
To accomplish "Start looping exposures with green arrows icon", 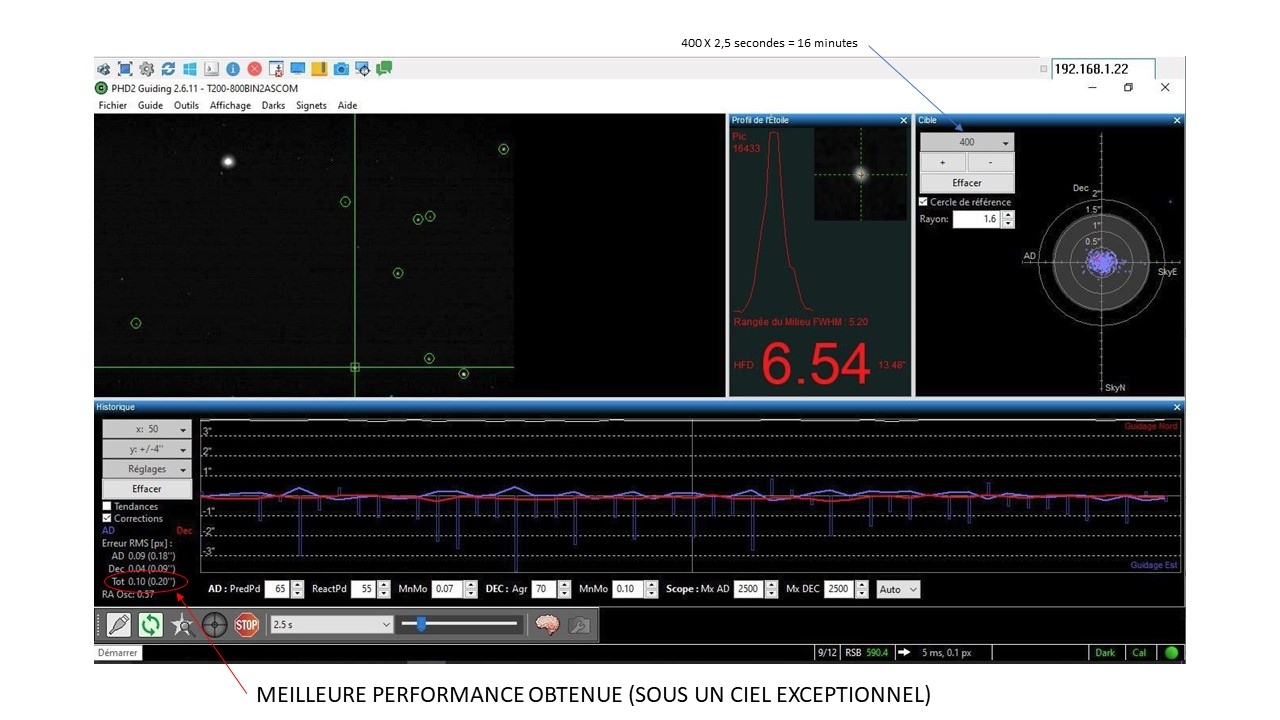I will (x=151, y=625).
